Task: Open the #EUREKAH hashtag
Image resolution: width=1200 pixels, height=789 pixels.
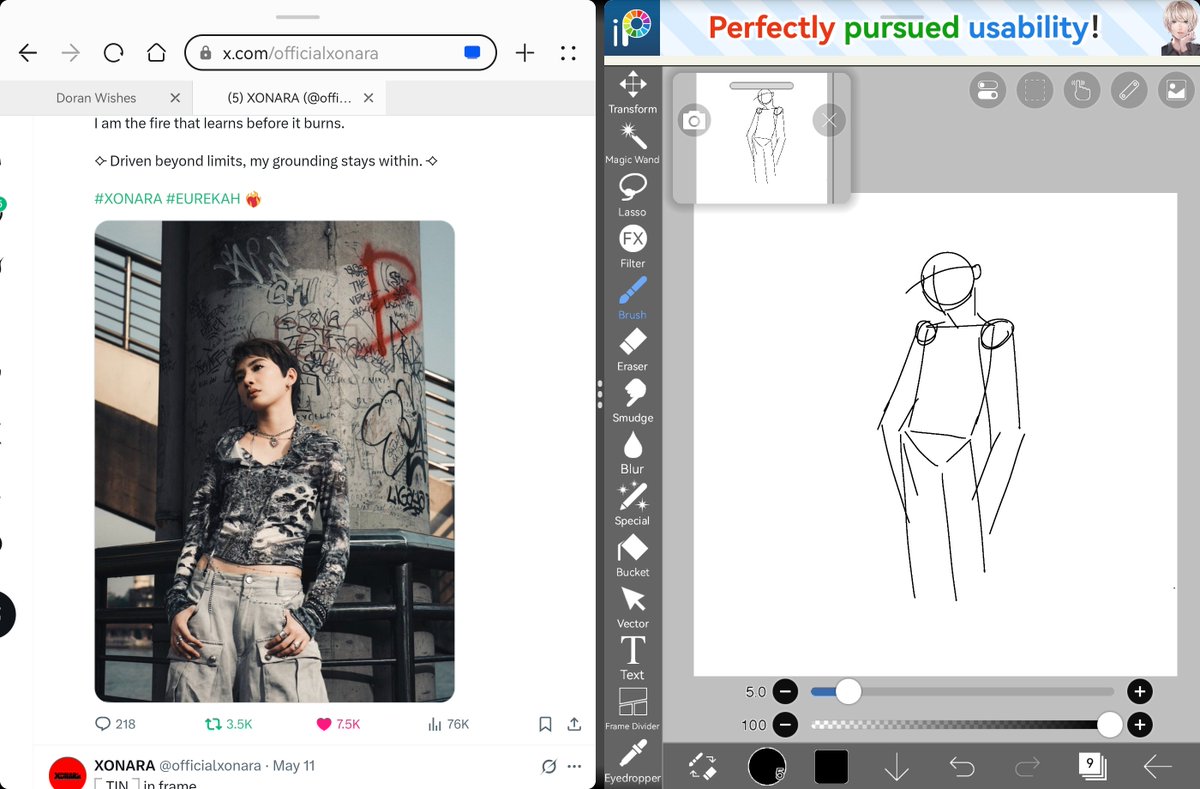Action: click(203, 199)
